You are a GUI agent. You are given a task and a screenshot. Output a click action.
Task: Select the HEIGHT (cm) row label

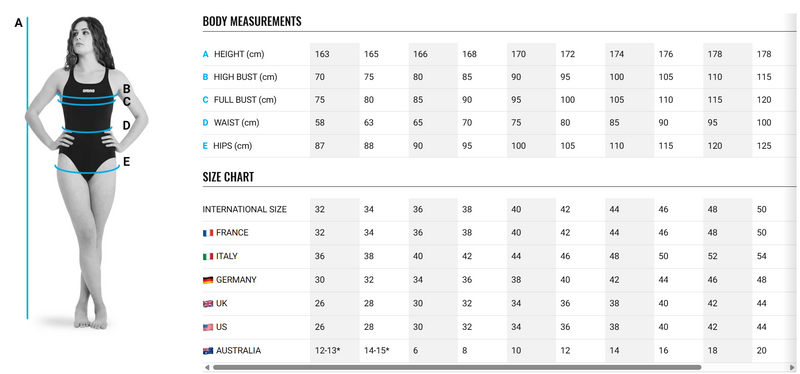pyautogui.click(x=239, y=54)
